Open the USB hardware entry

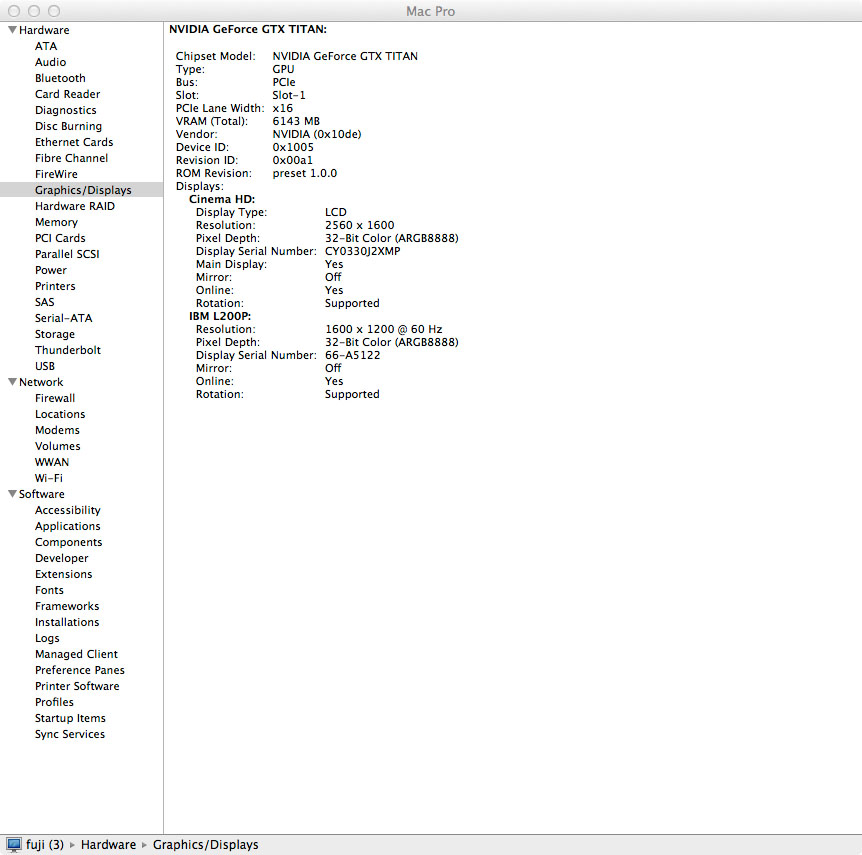tap(45, 366)
